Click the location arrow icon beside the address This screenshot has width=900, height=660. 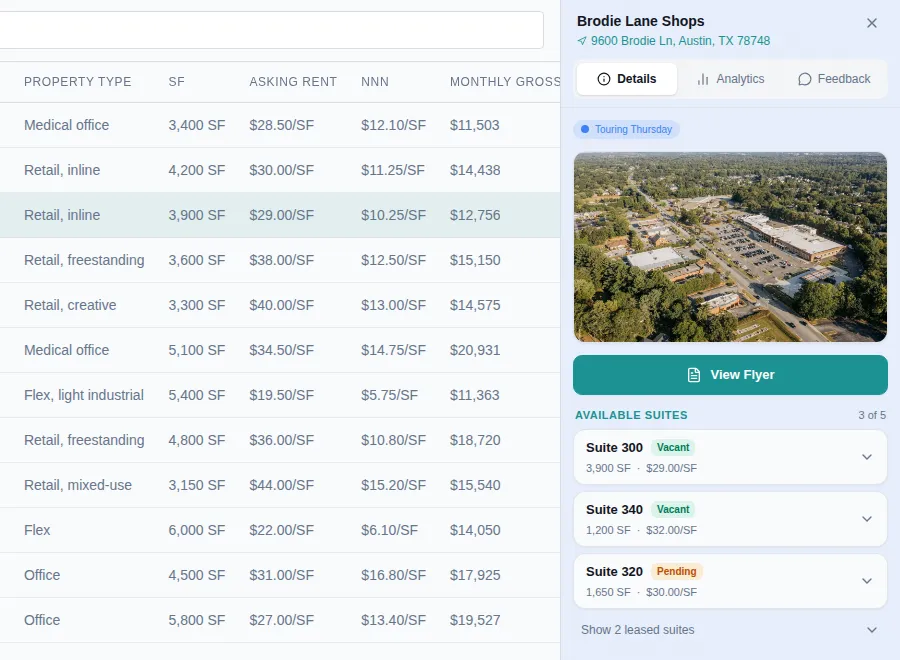(582, 41)
